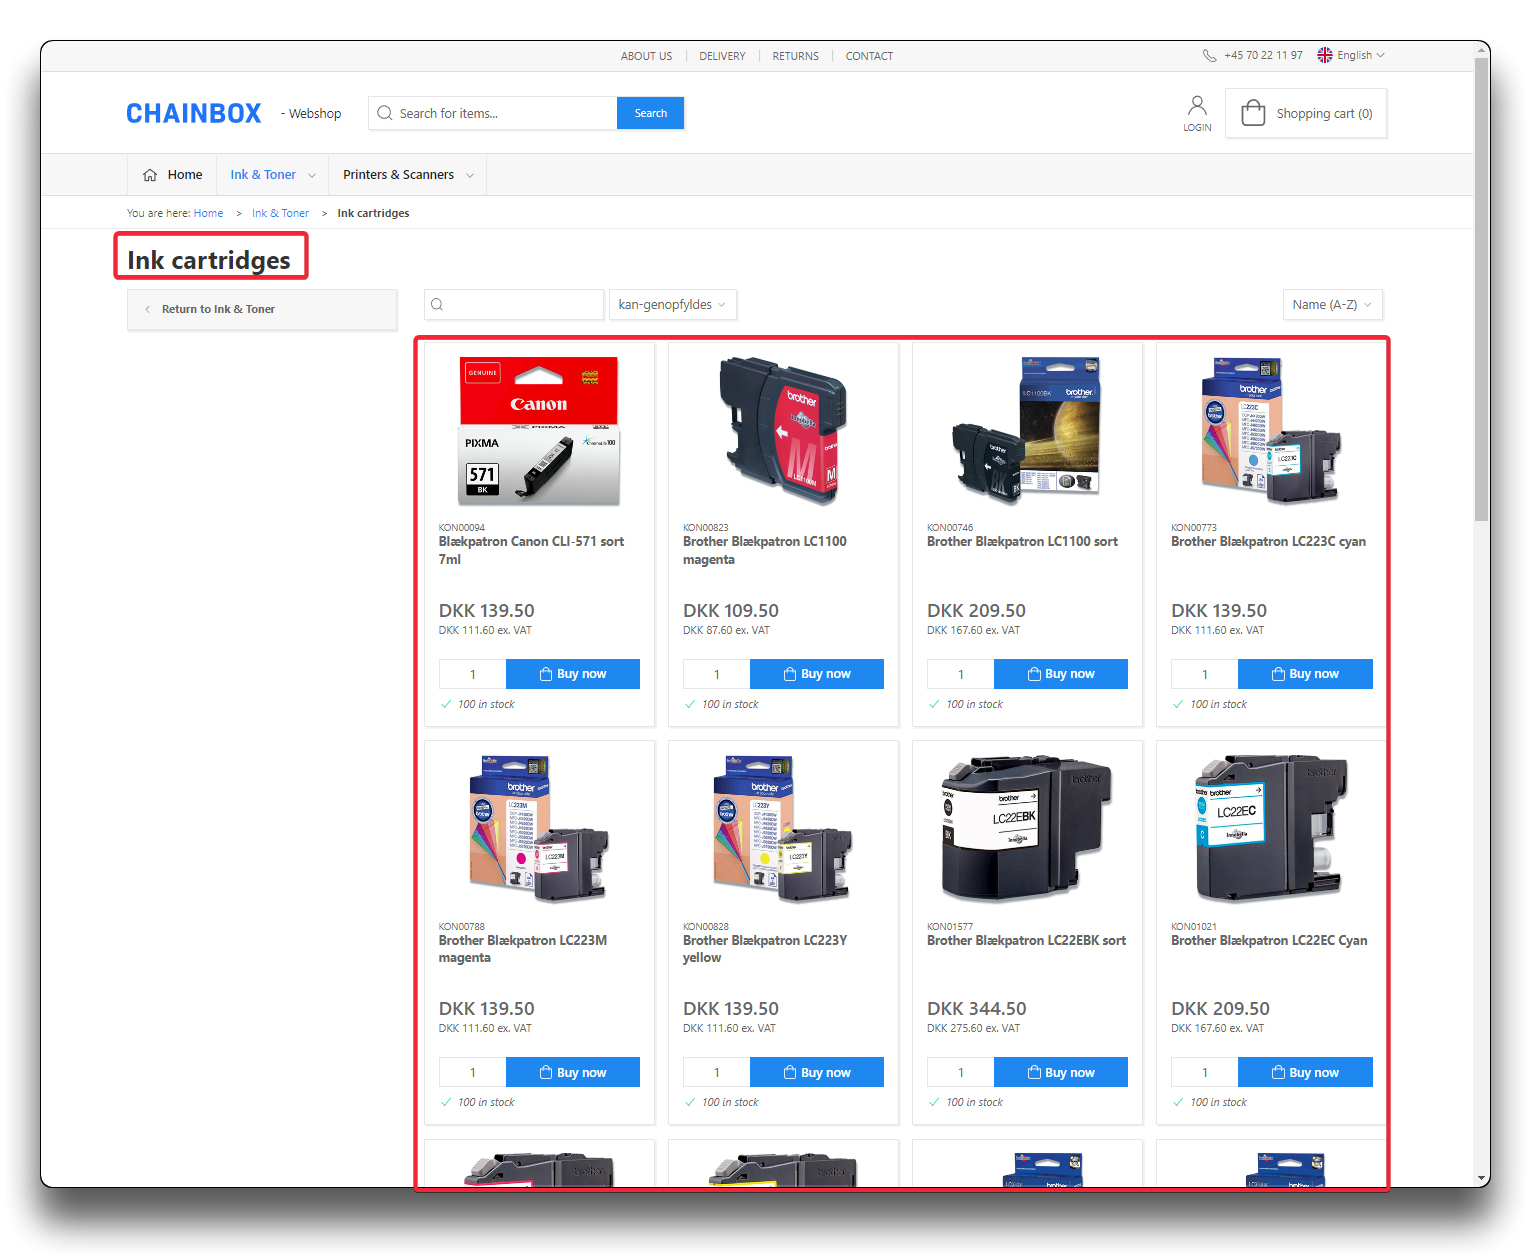The image size is (1531, 1260).
Task: Open the kan-genopfyldes filter dropdown
Action: tap(672, 305)
